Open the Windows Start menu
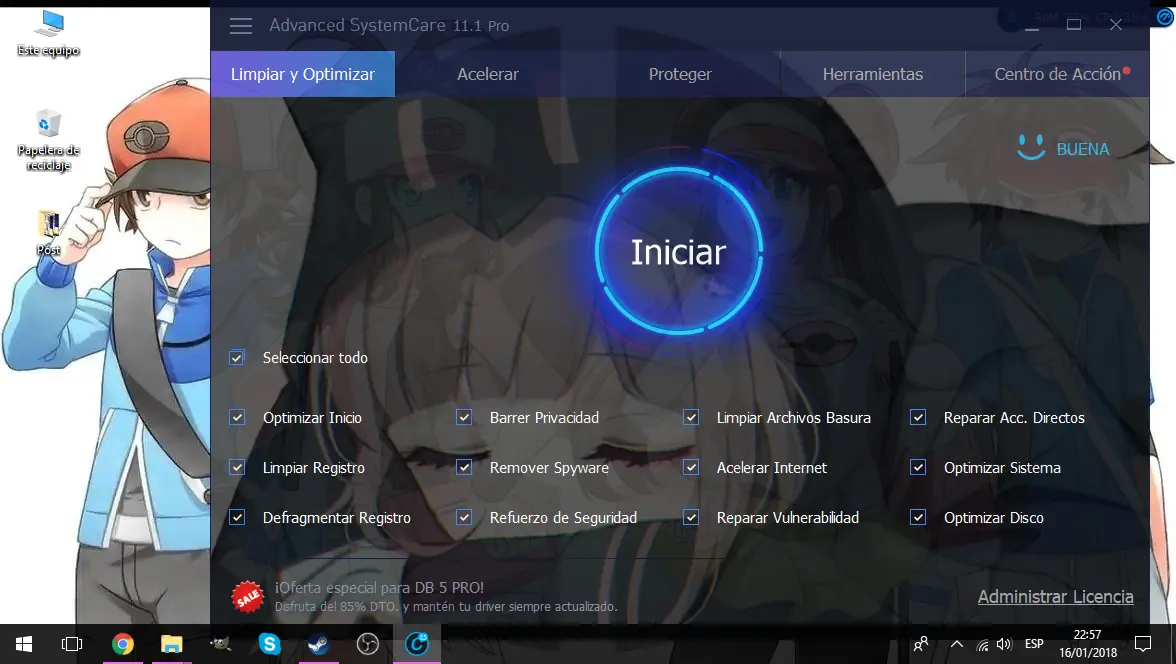The height and width of the screenshot is (664, 1176). pyautogui.click(x=24, y=644)
